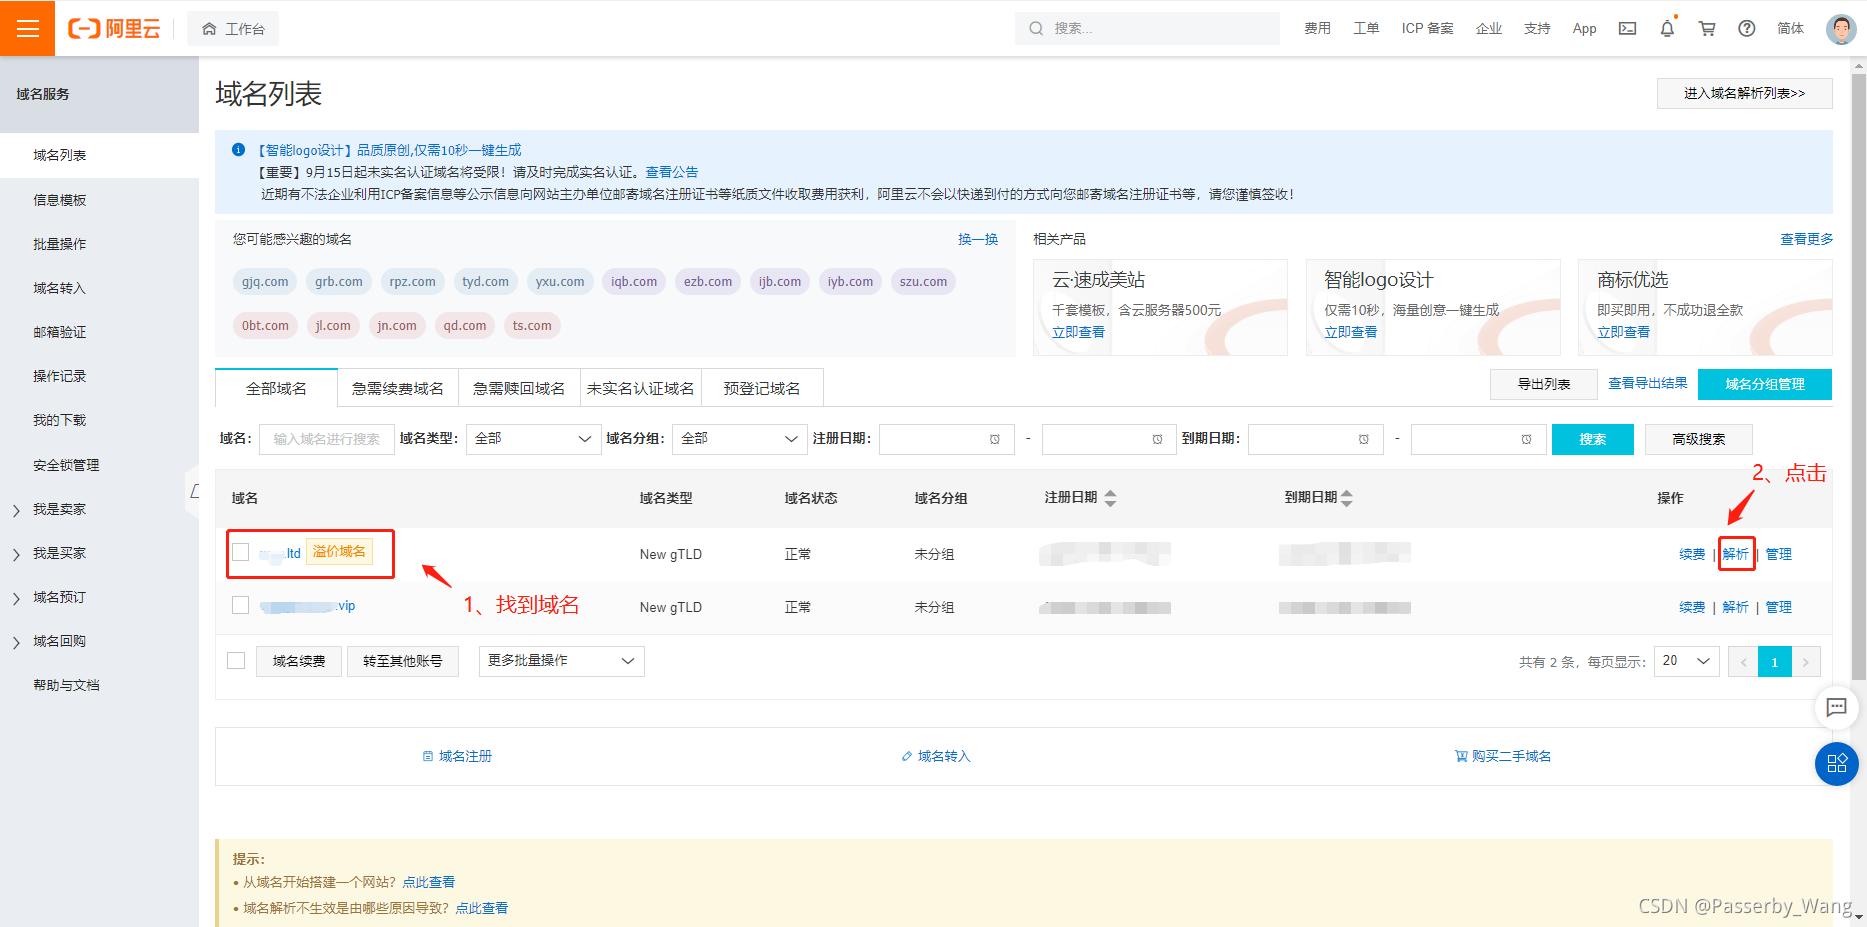Image resolution: width=1867 pixels, height=927 pixels.
Task: Click 续费 for the .vip domain
Action: point(1692,607)
